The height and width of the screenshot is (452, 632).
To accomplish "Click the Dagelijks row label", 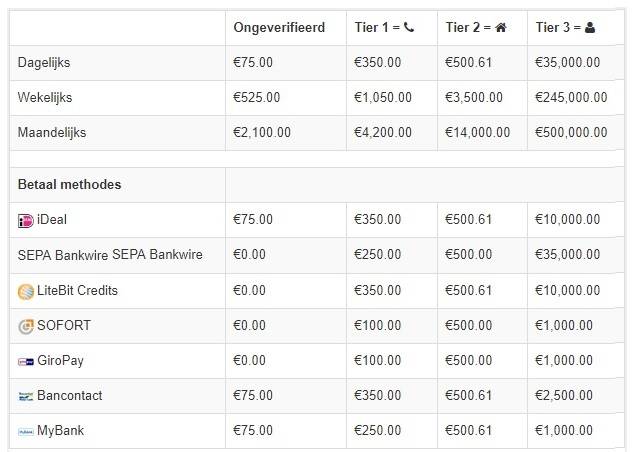I will (x=44, y=62).
